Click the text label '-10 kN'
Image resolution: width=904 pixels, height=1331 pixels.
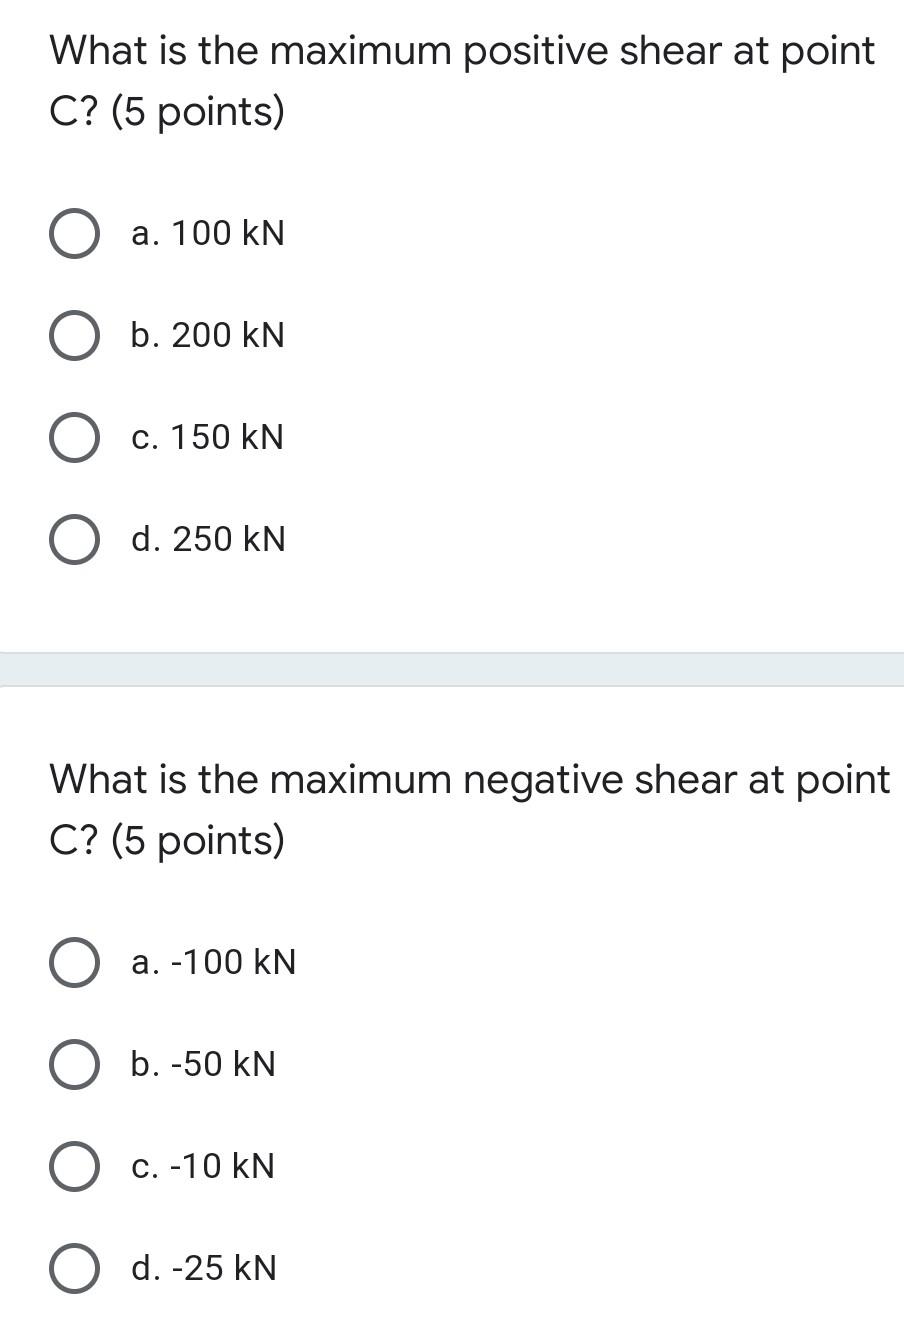tap(204, 1166)
